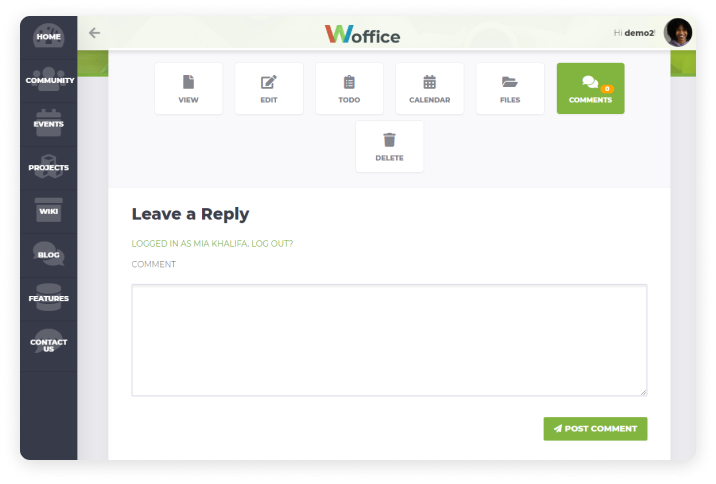The width and height of the screenshot is (716, 484).
Task: Go to Community in the sidebar
Action: [x=48, y=80]
